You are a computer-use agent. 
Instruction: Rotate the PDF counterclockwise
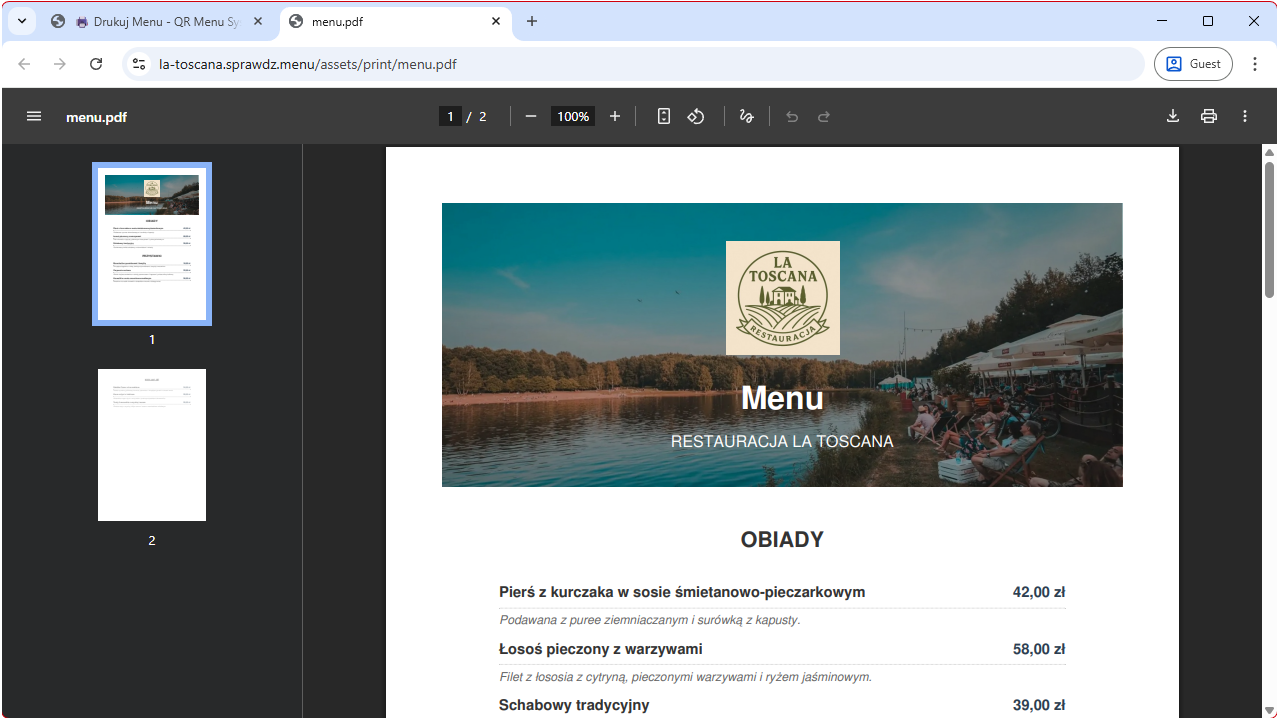pyautogui.click(x=696, y=116)
